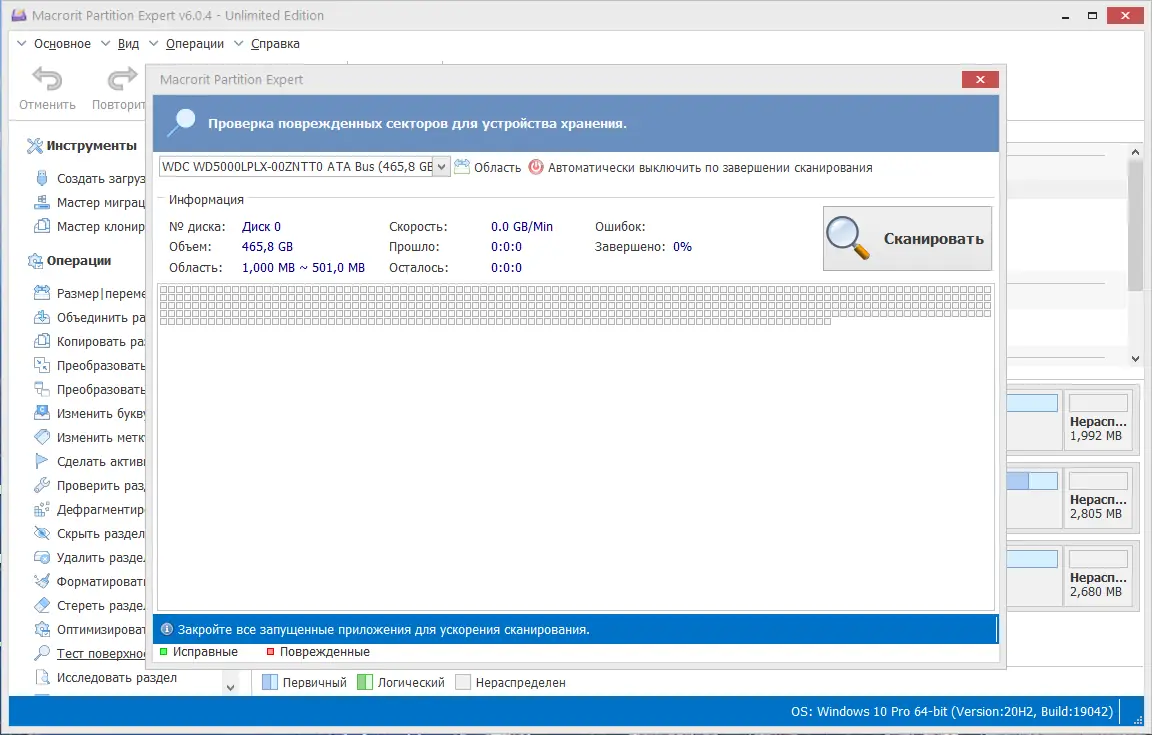Click the Первичный blue legend swatch
The image size is (1152, 735).
pyautogui.click(x=270, y=682)
